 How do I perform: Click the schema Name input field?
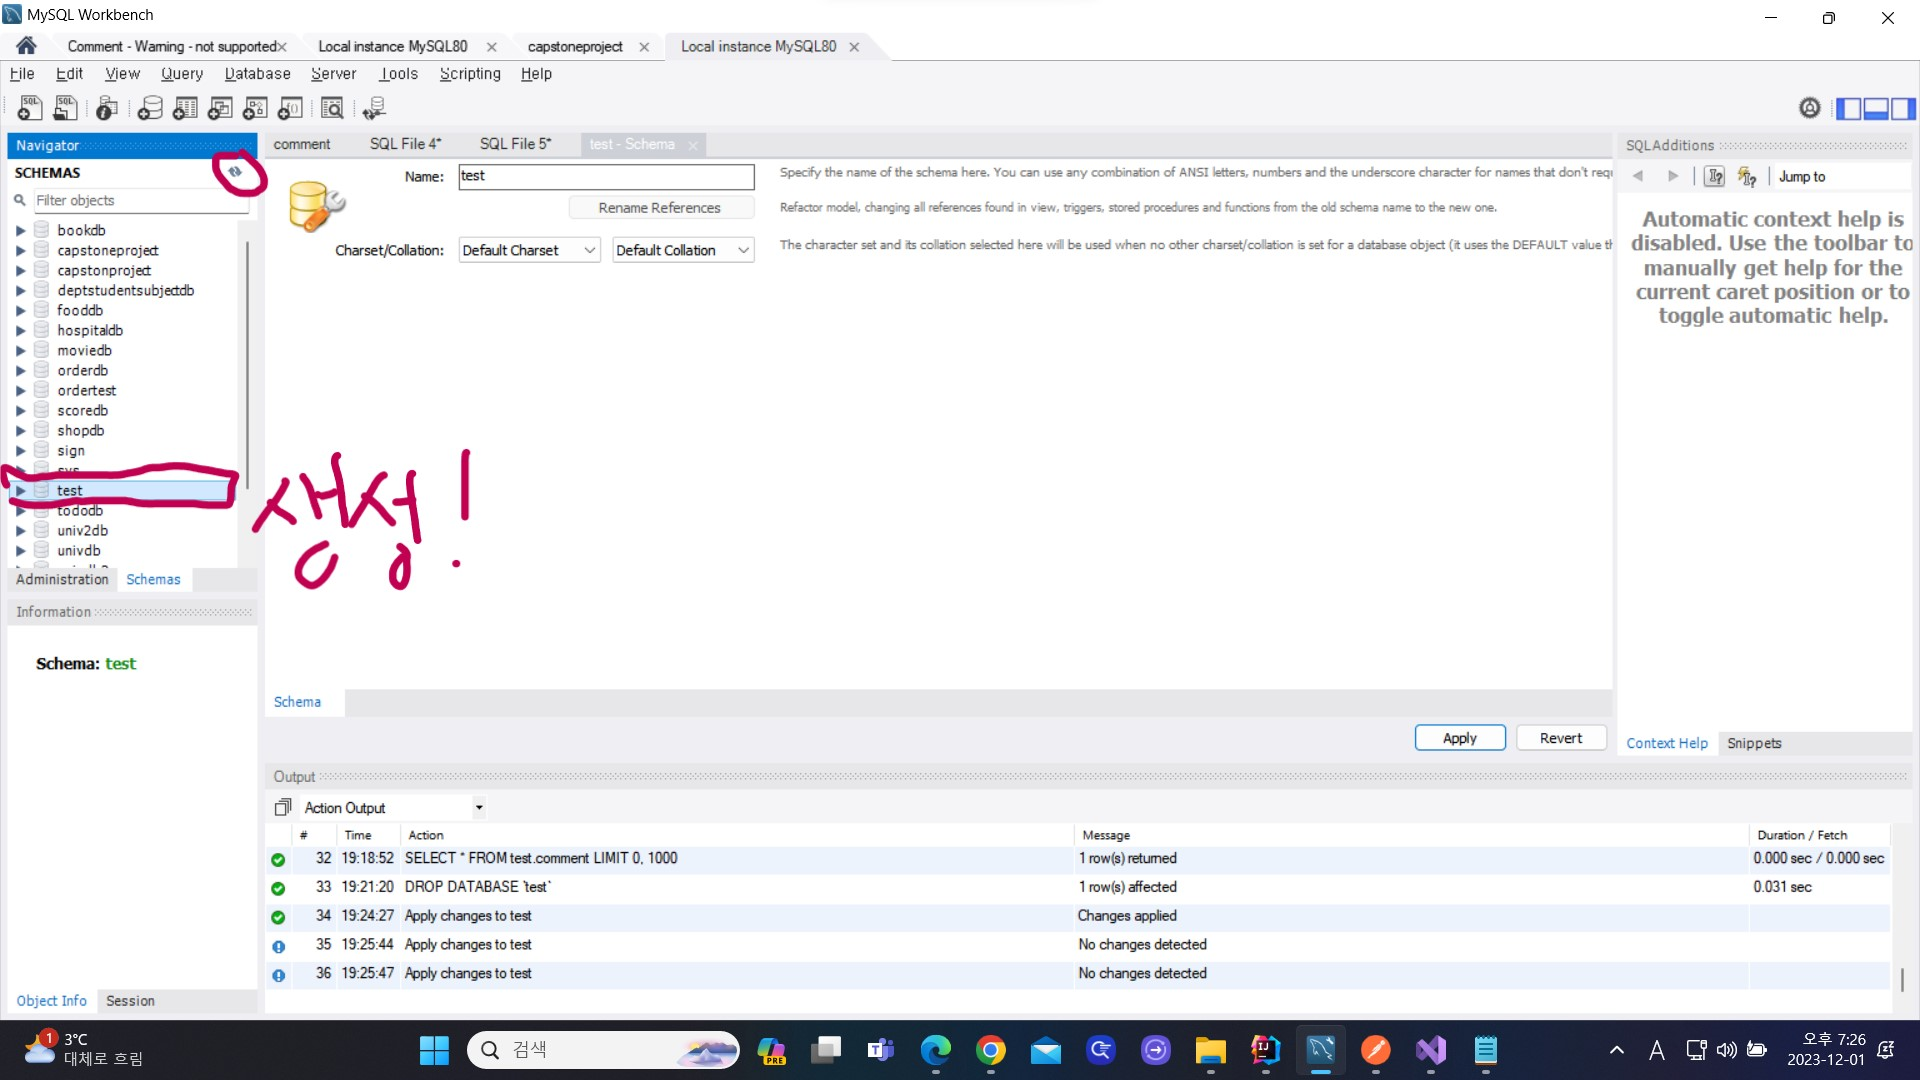(606, 176)
